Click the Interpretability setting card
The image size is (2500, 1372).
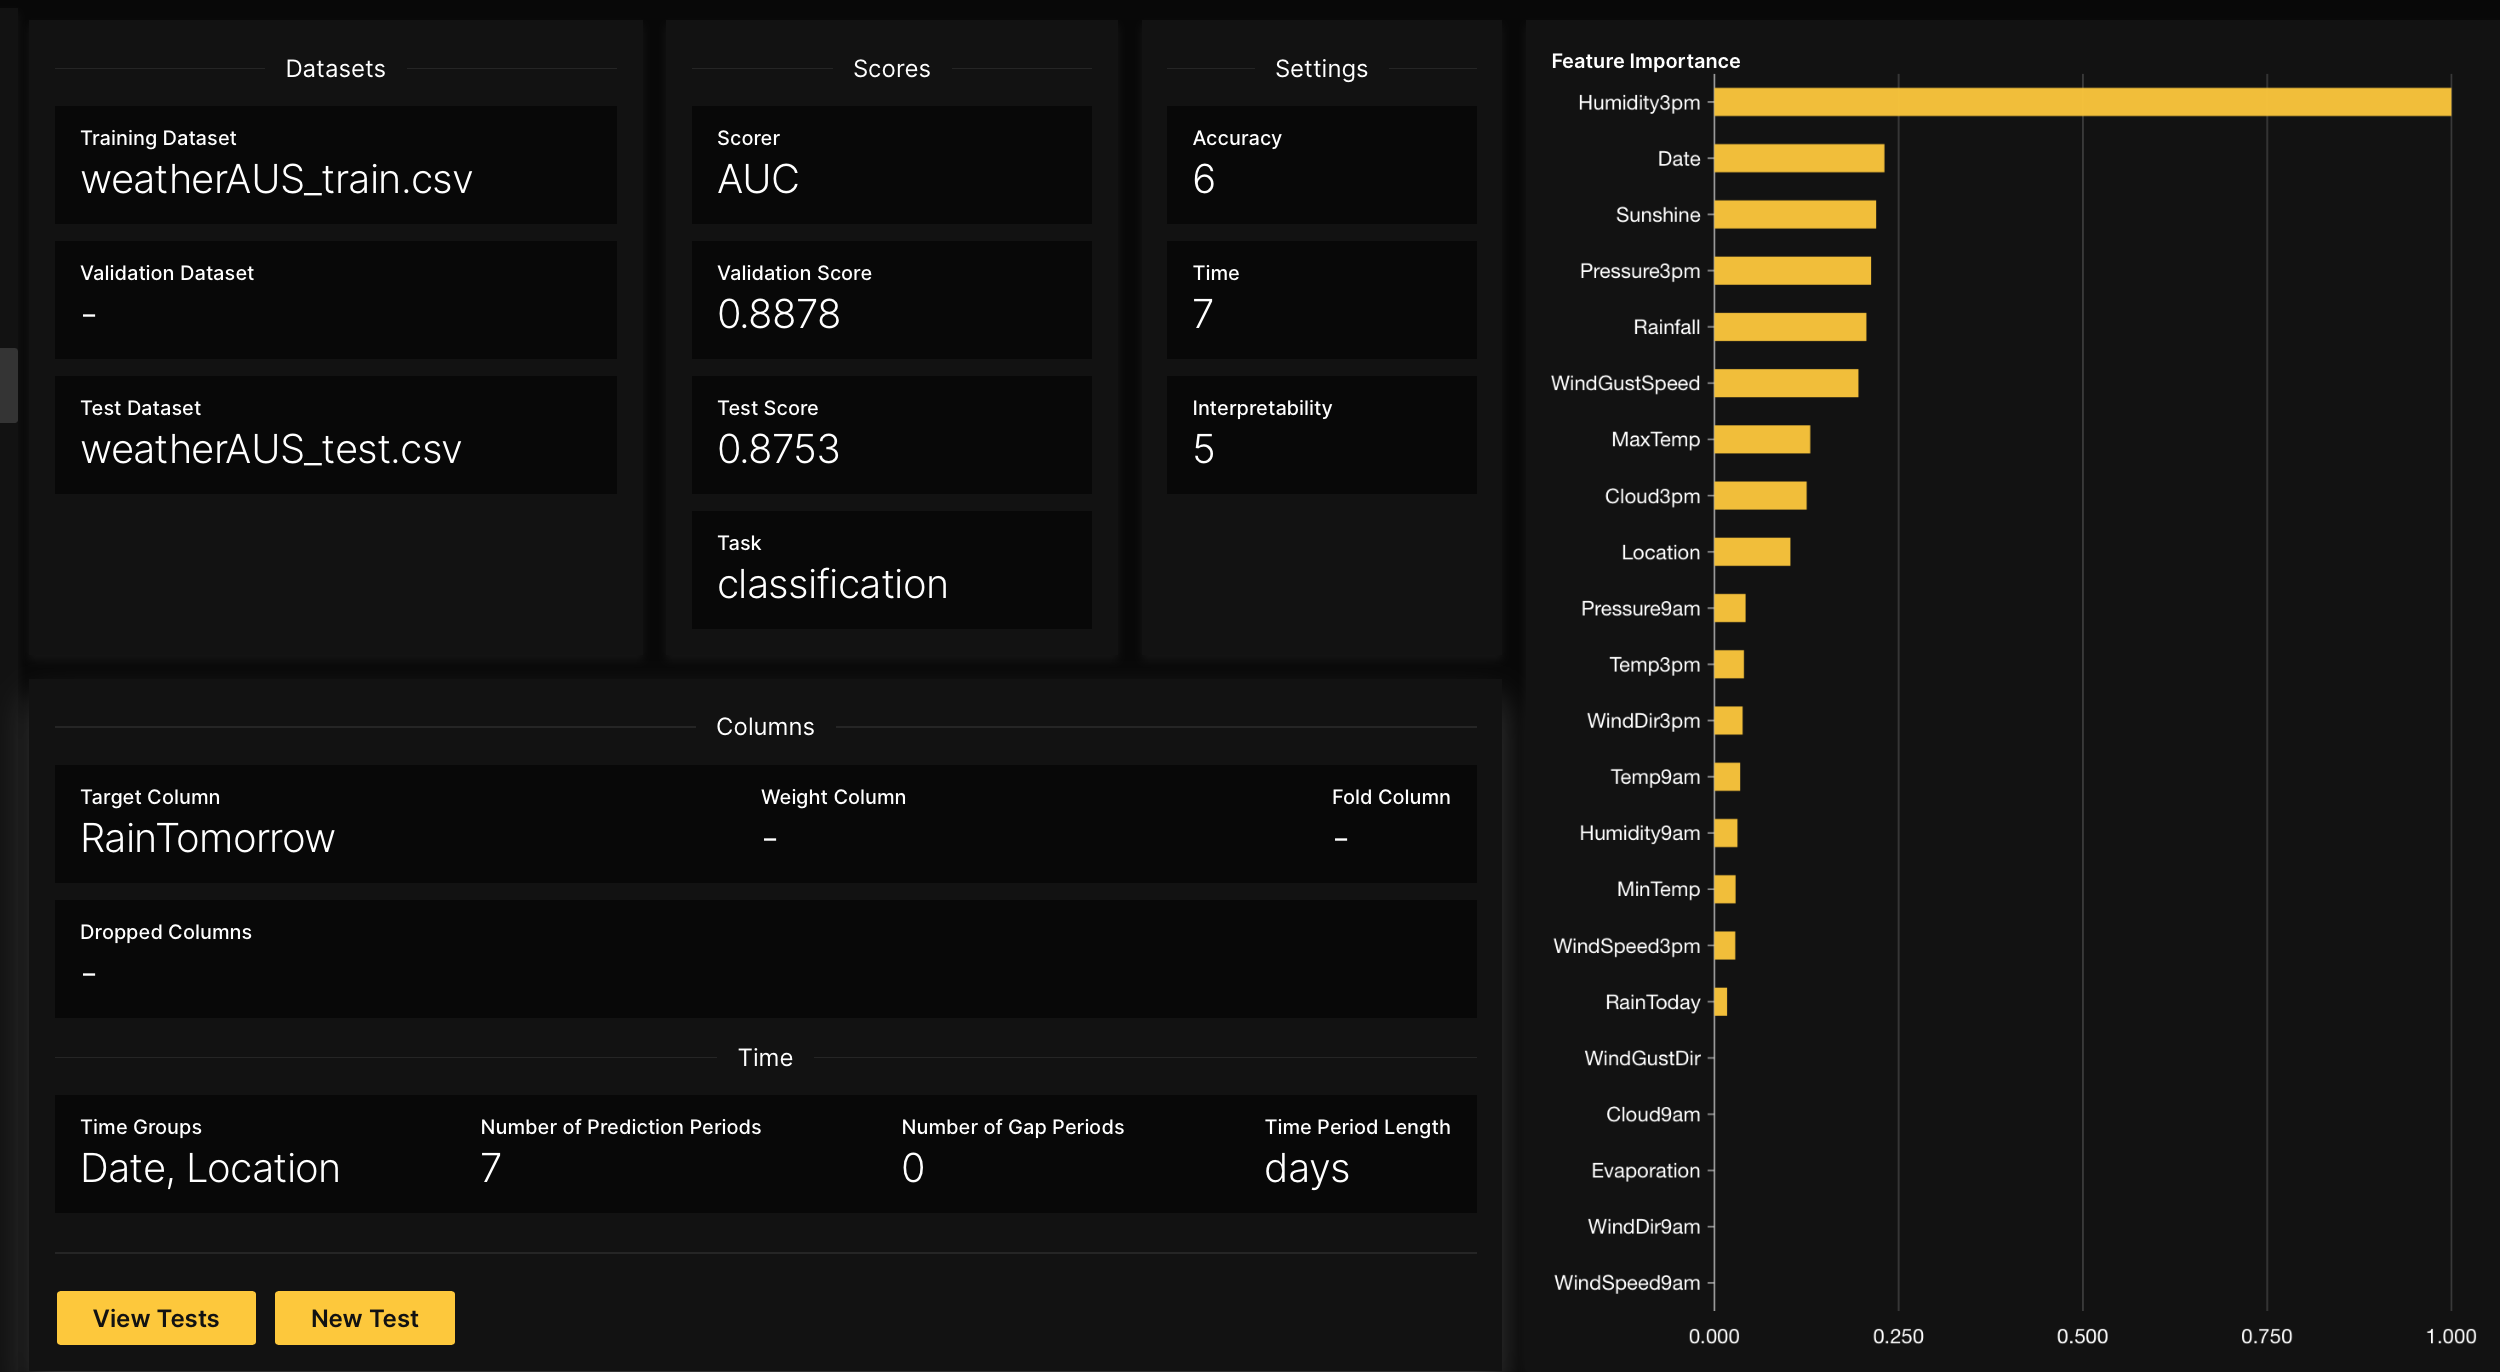tap(1320, 435)
